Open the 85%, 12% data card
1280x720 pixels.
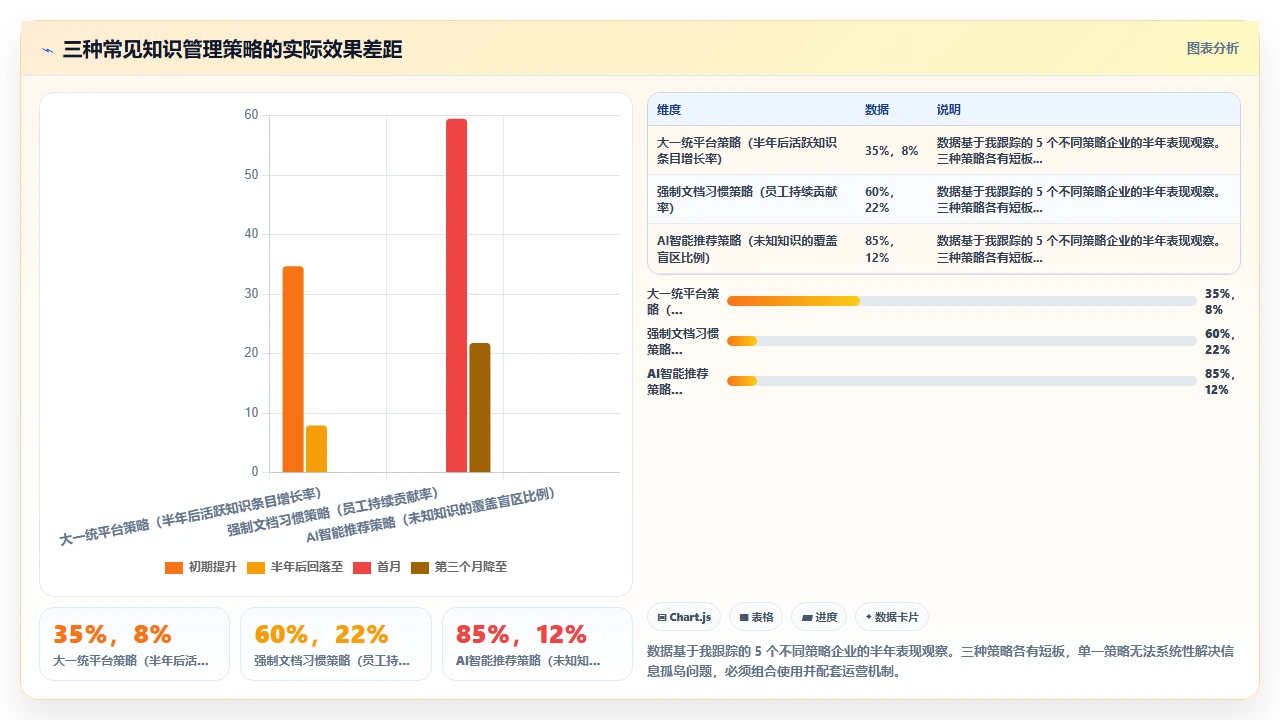(537, 644)
